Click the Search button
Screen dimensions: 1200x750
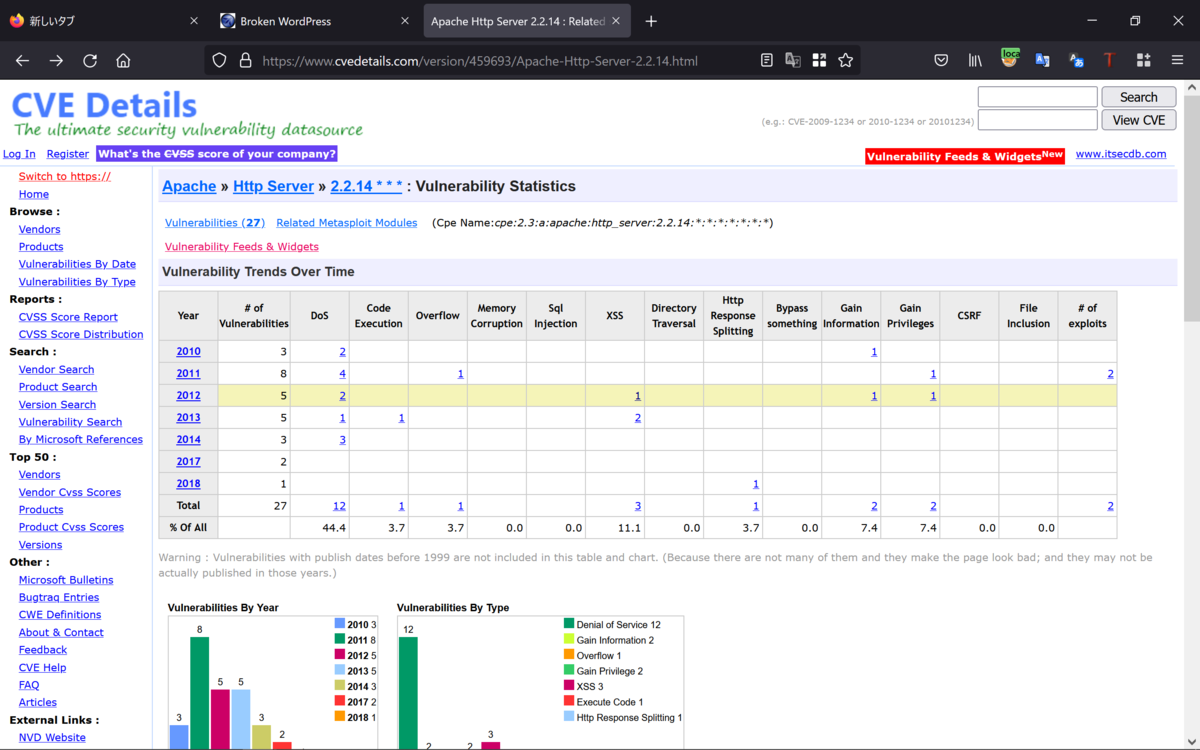coord(1138,97)
